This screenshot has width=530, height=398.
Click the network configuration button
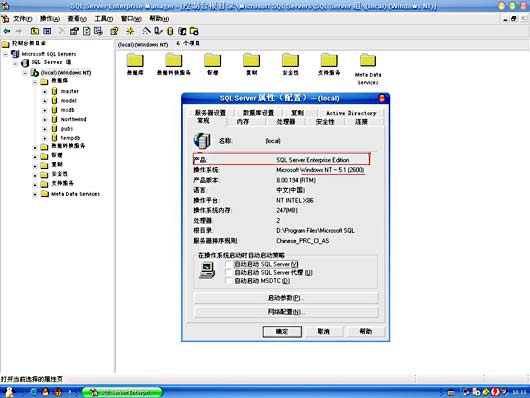(x=286, y=312)
